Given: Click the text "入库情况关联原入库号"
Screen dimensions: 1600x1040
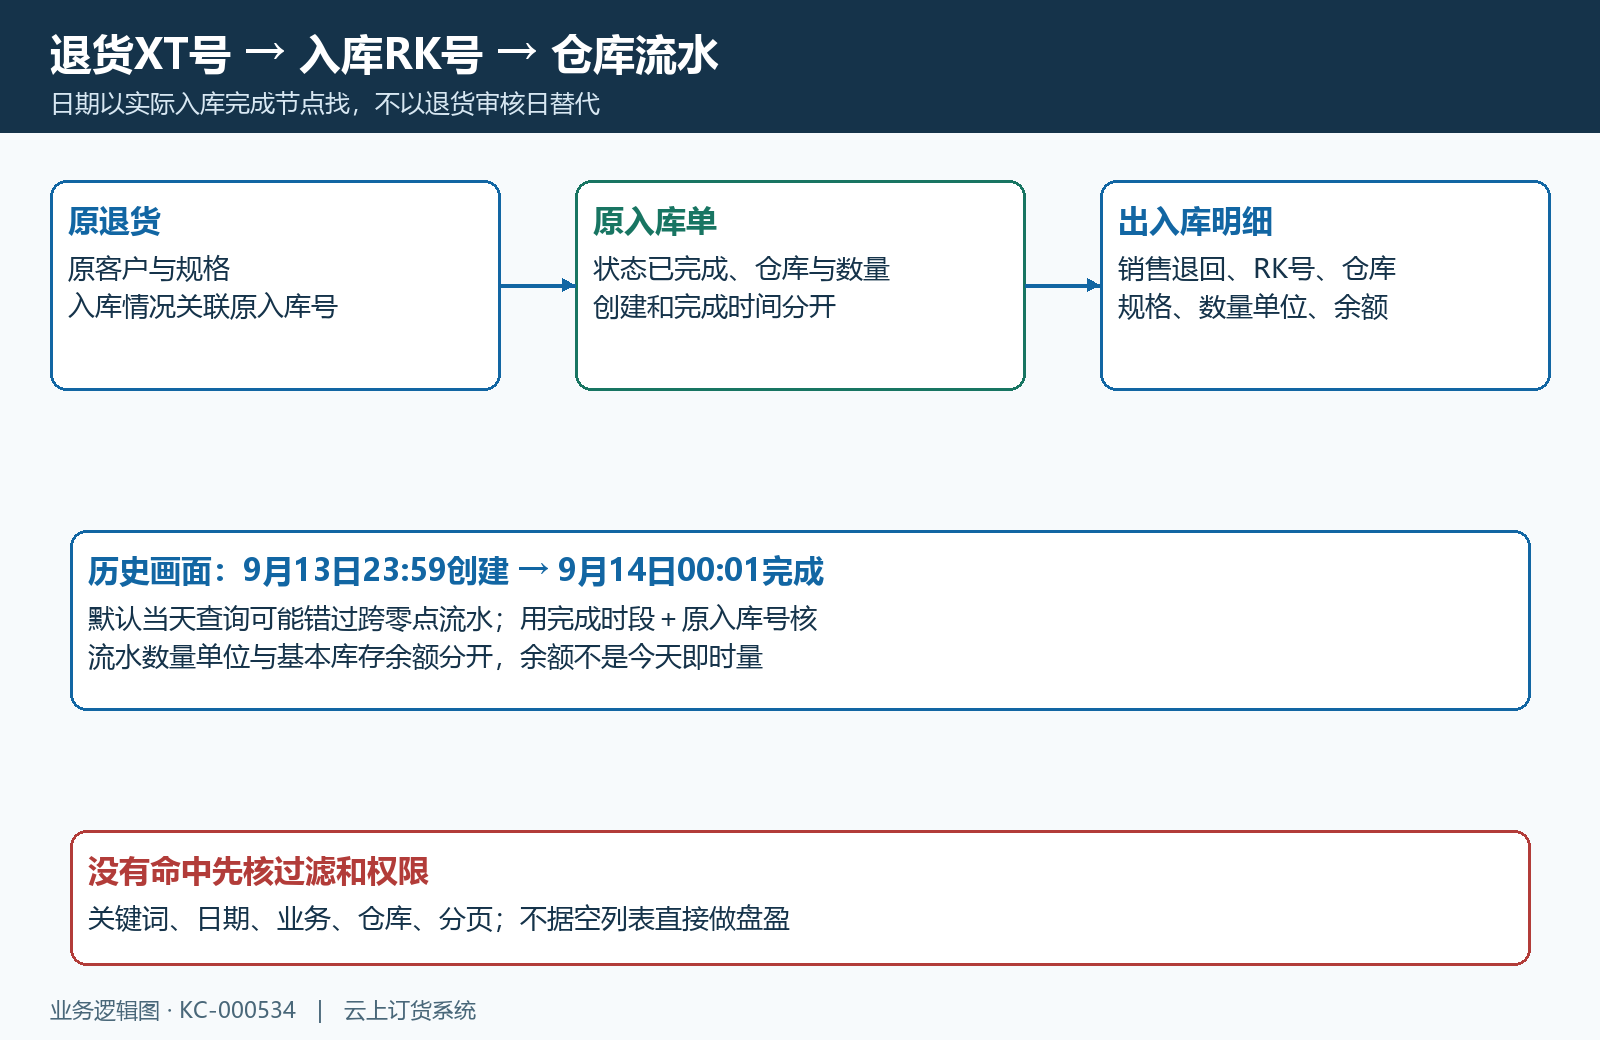Looking at the screenshot, I should (x=203, y=306).
